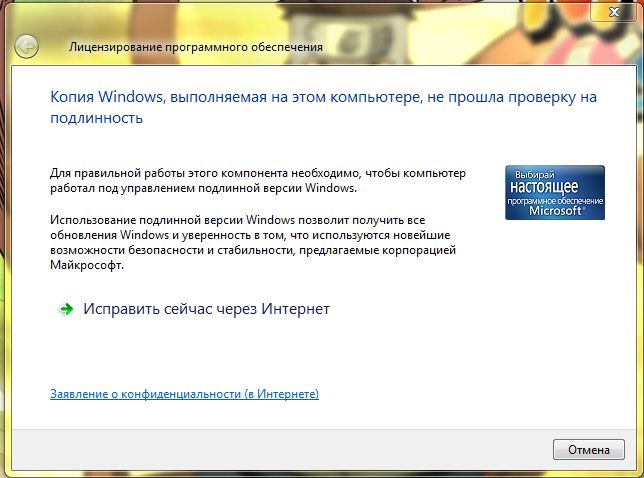Click the genuine Microsoft software badge

(555, 193)
